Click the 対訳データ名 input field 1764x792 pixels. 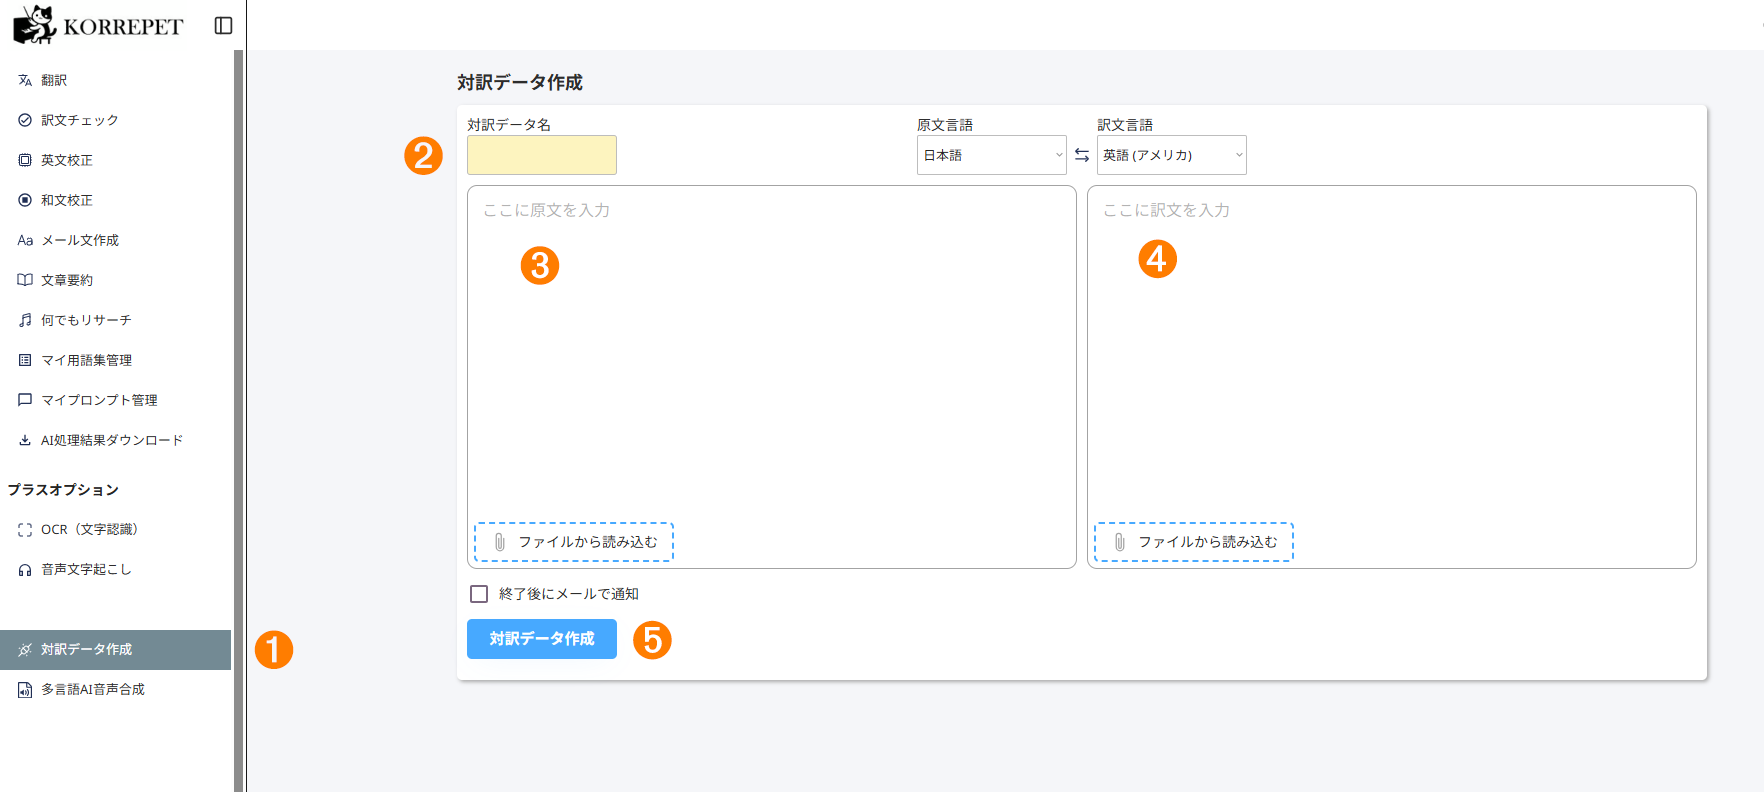pos(542,155)
